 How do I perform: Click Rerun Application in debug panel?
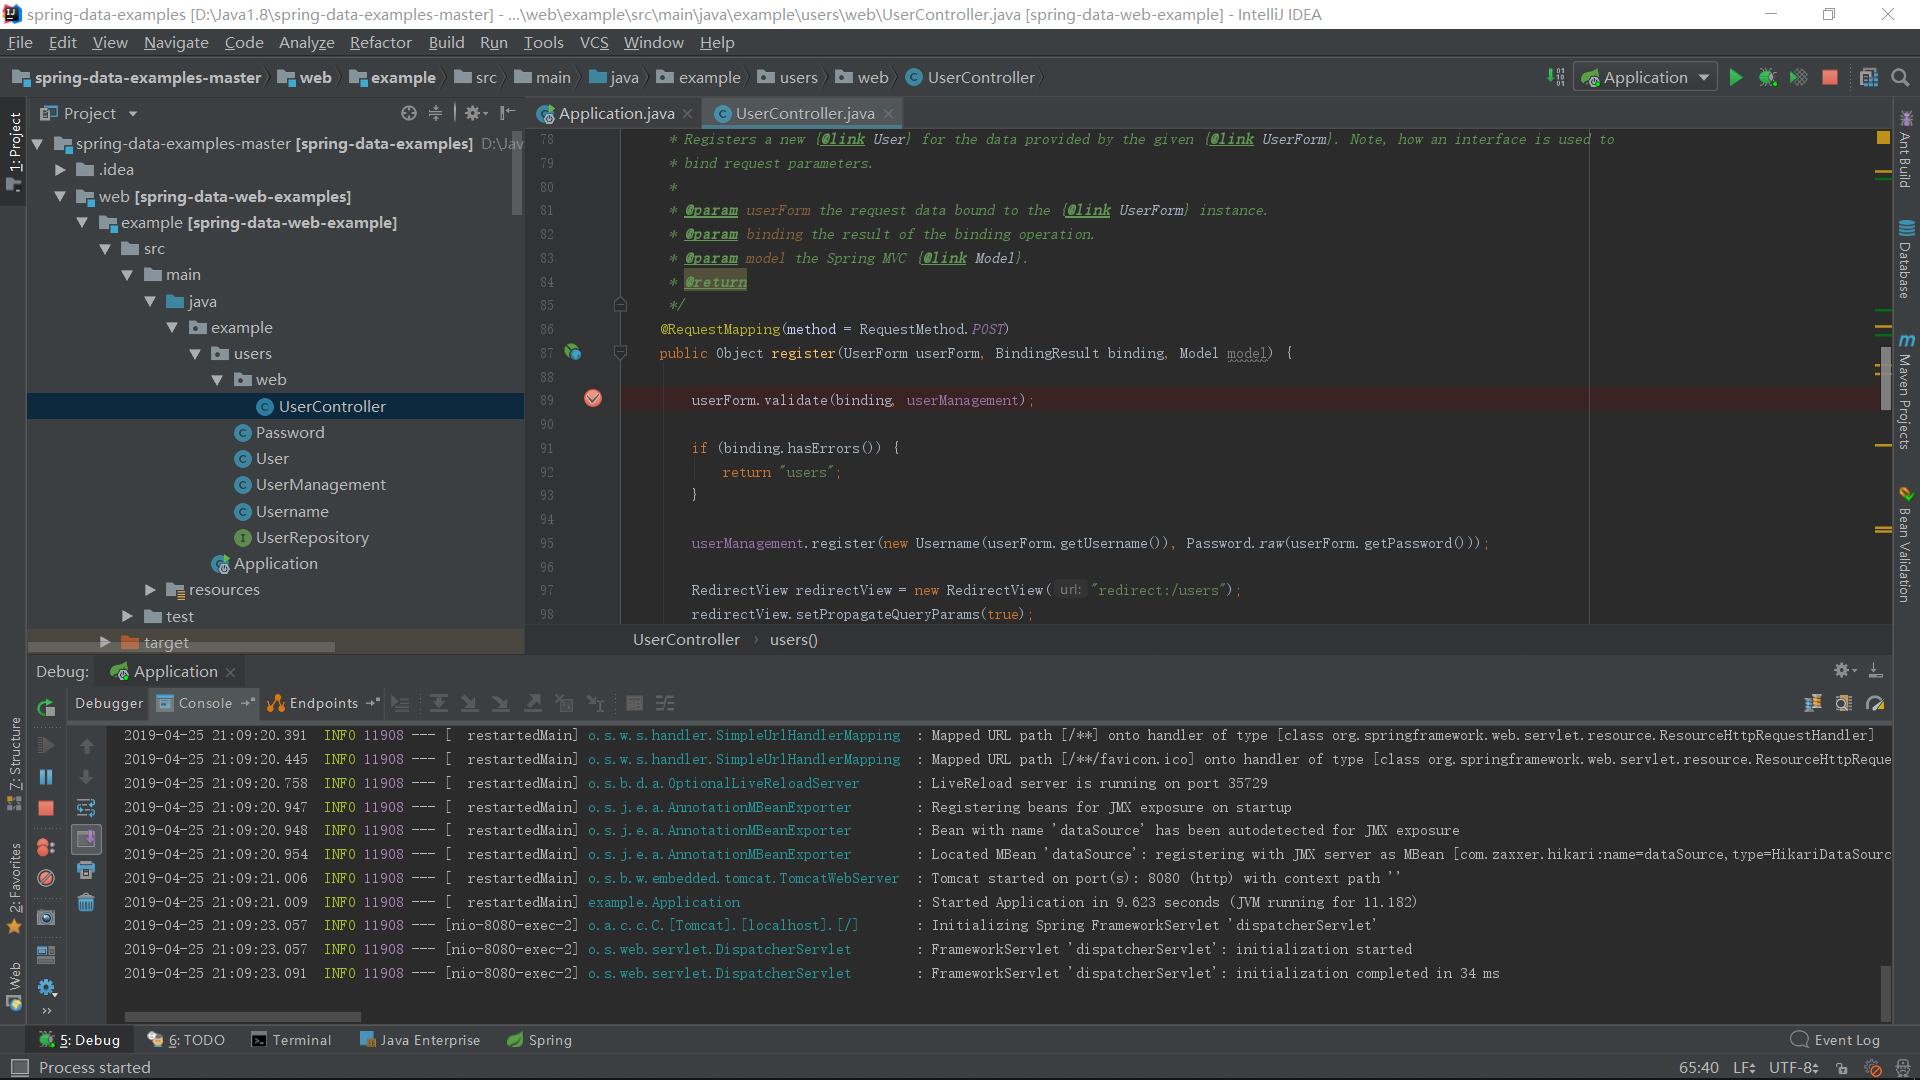click(x=46, y=708)
